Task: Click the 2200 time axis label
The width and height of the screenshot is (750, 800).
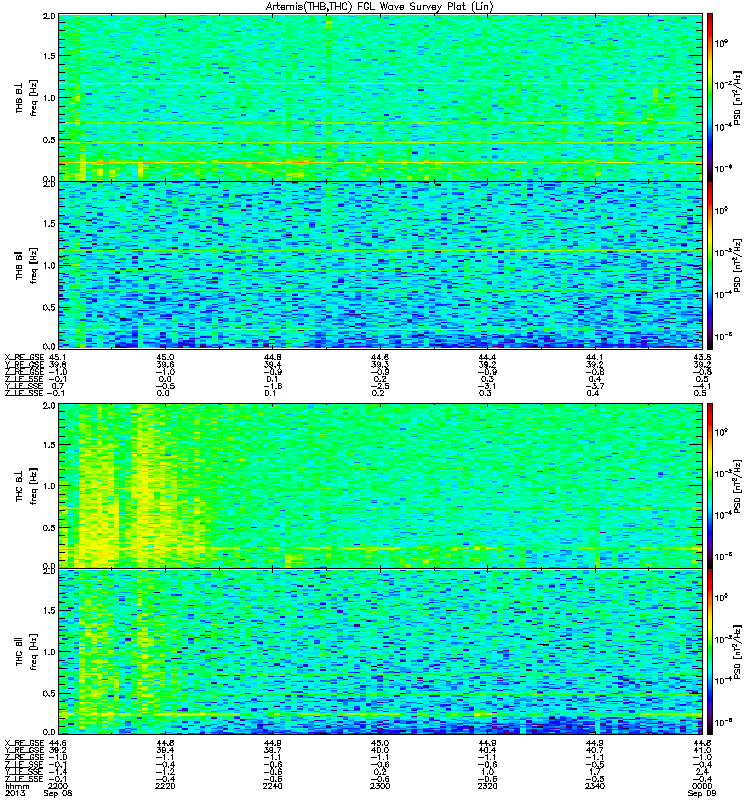Action: [x=58, y=786]
